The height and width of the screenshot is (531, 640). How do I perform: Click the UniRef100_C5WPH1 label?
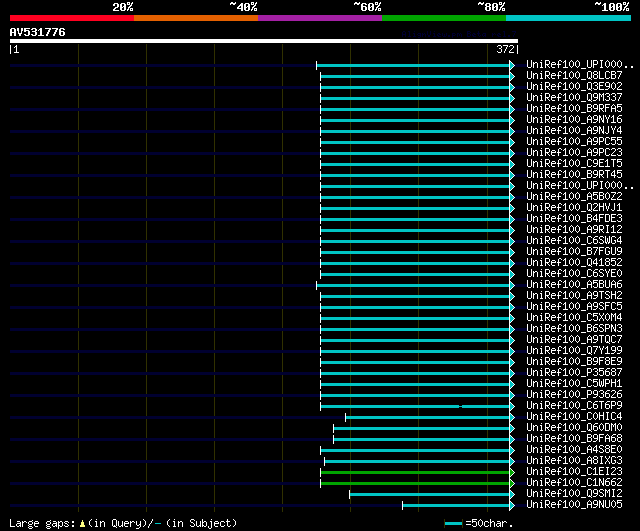coord(574,384)
